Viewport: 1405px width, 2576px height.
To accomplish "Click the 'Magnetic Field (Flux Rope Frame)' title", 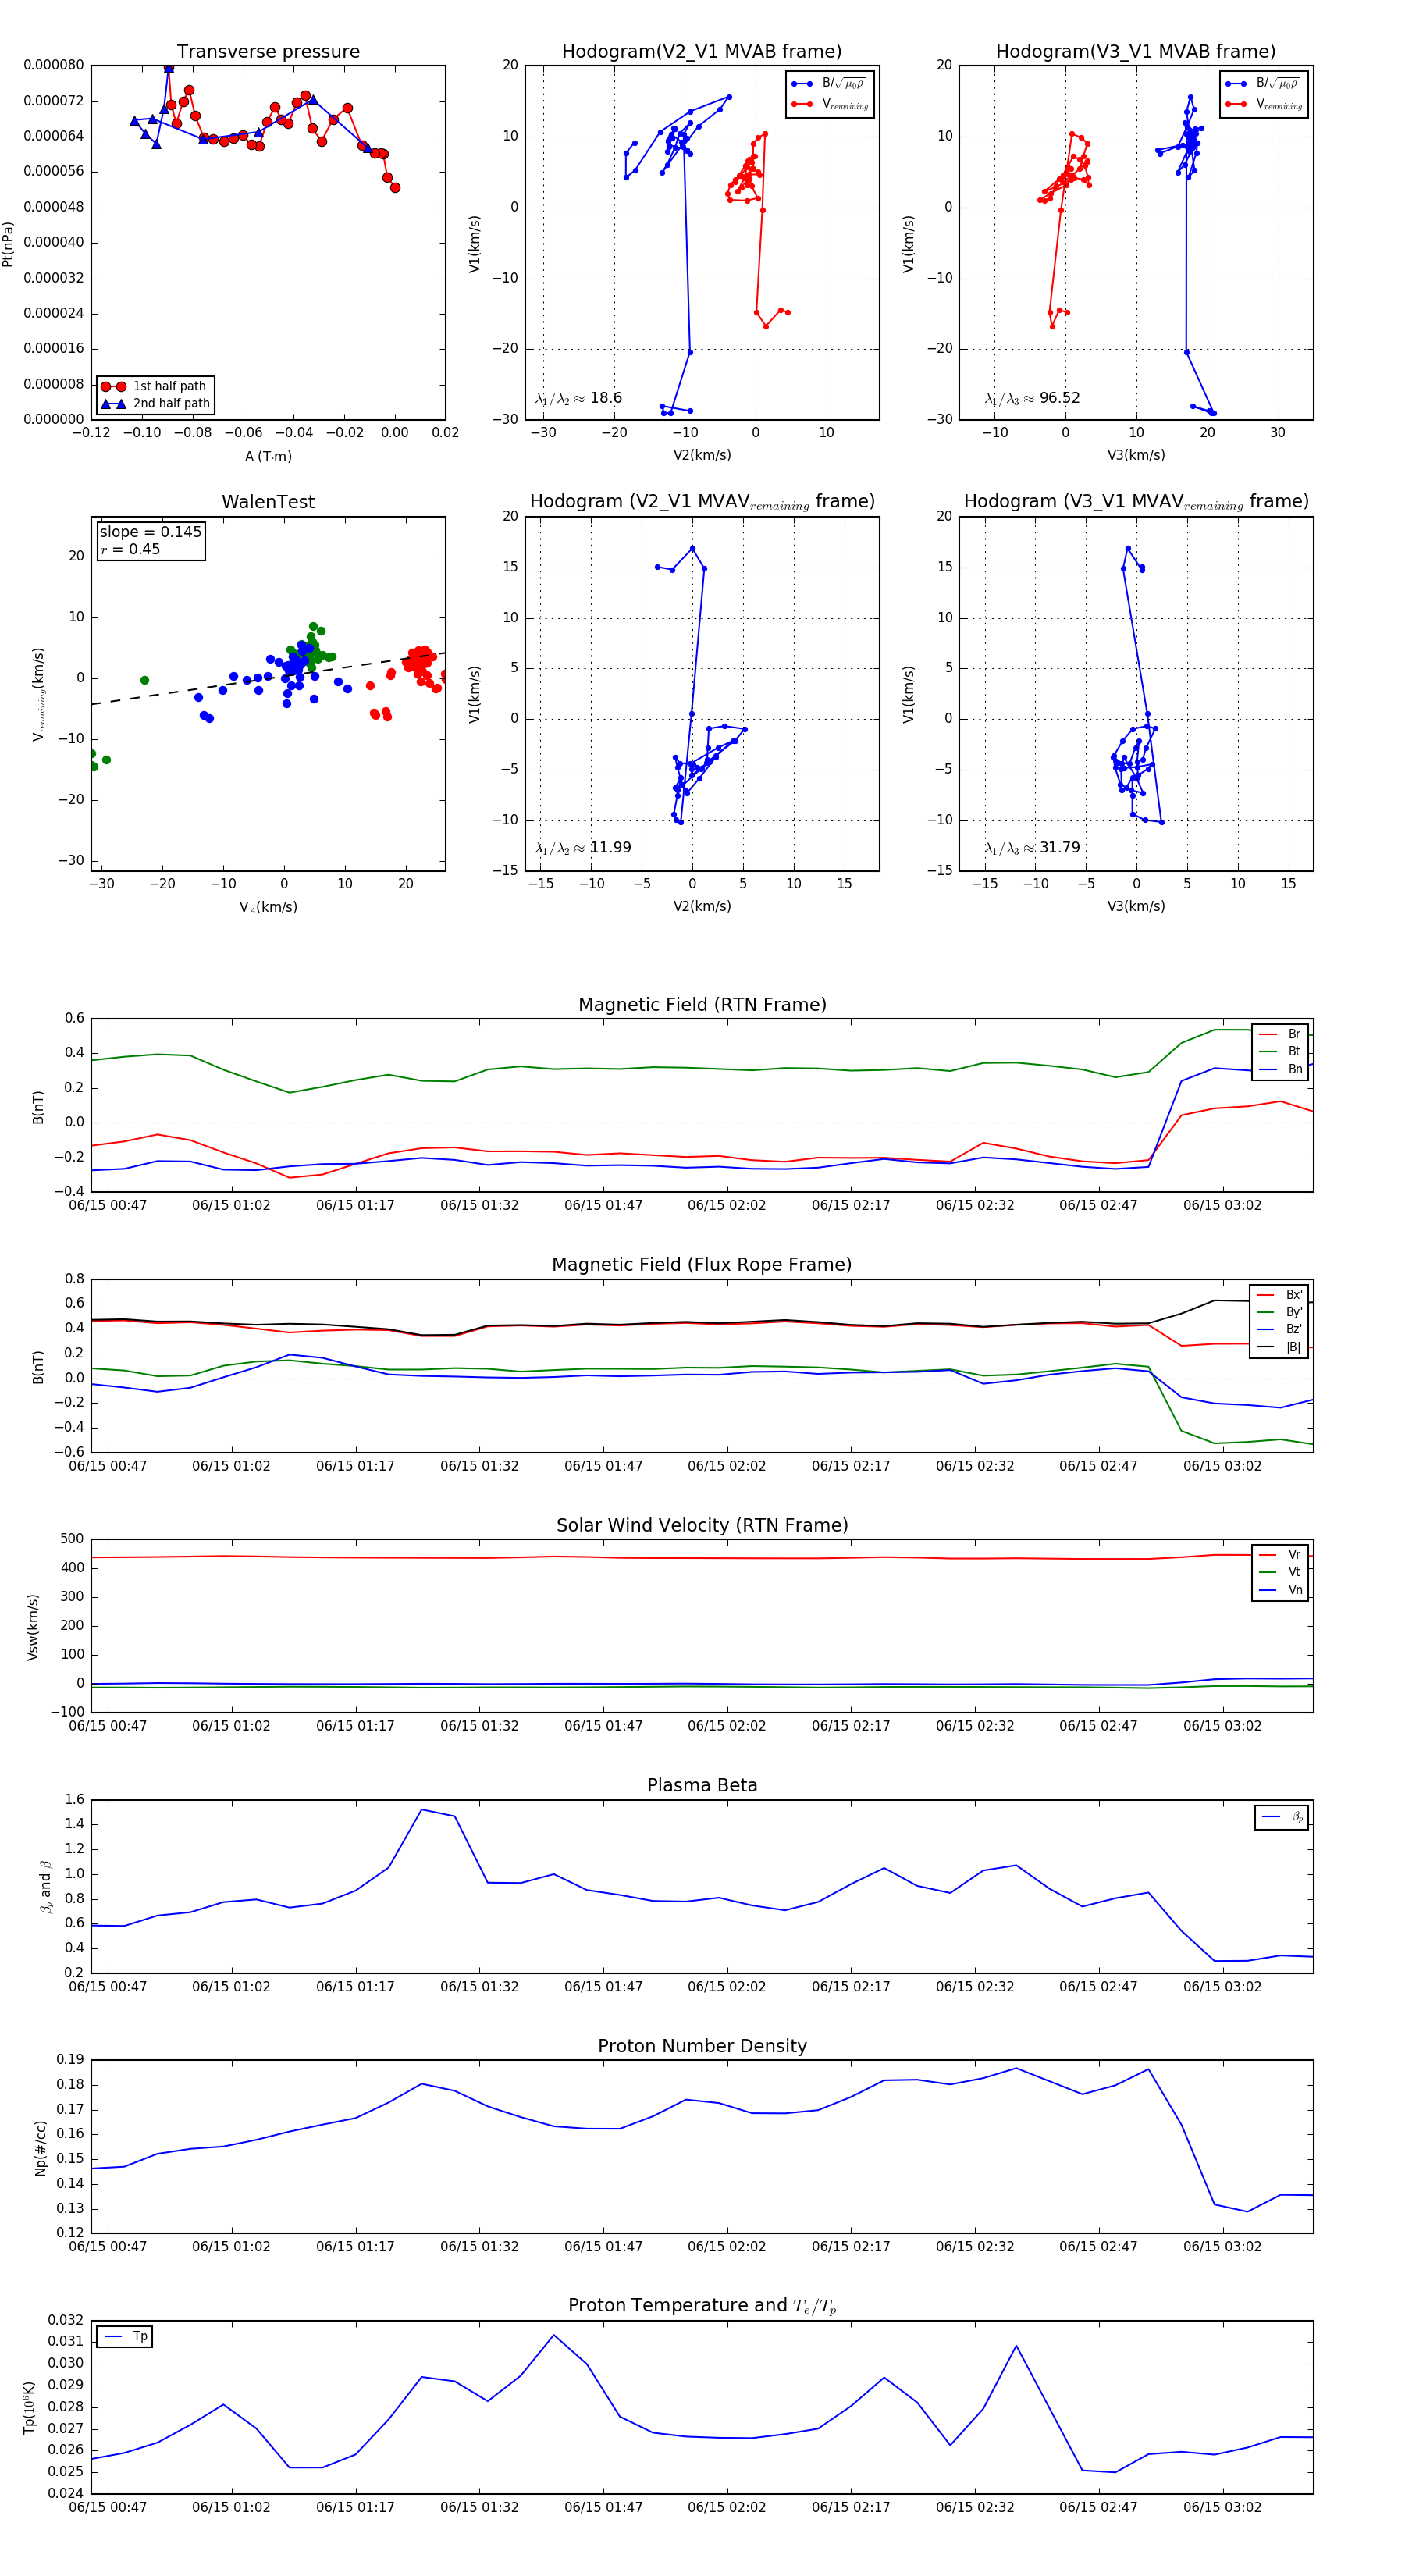I will [702, 1265].
